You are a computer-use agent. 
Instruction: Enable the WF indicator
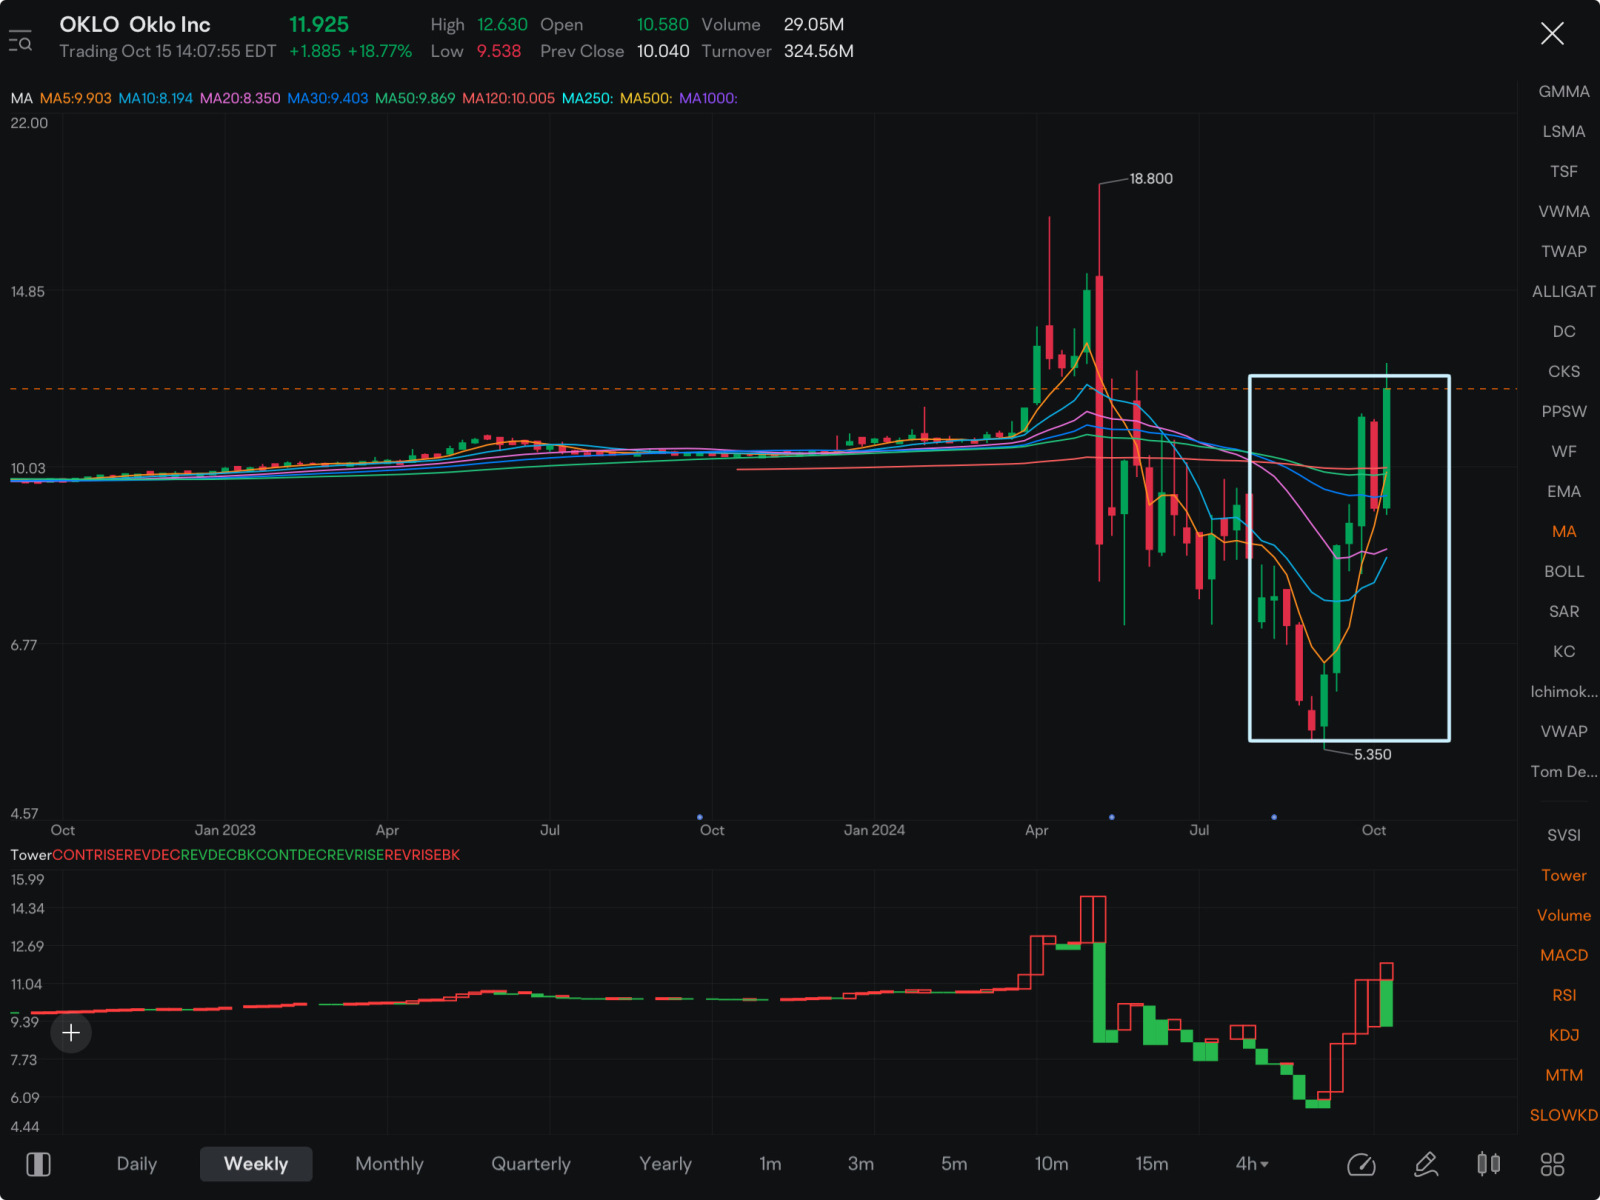(1564, 451)
